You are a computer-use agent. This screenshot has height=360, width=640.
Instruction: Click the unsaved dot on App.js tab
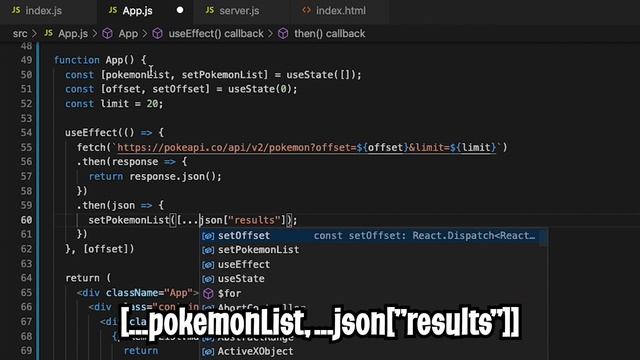pyautogui.click(x=180, y=10)
